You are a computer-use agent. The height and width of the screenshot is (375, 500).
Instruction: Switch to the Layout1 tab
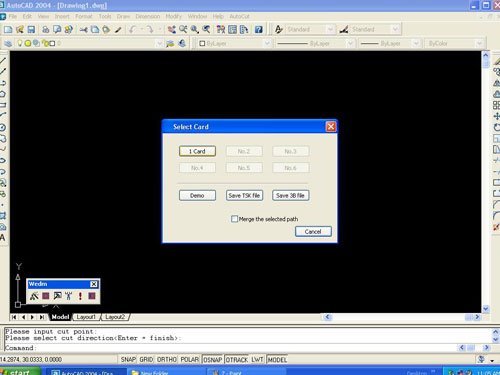click(86, 317)
